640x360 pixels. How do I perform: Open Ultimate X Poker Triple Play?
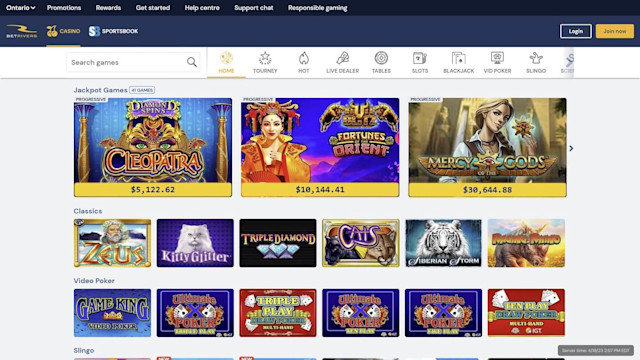coord(195,313)
